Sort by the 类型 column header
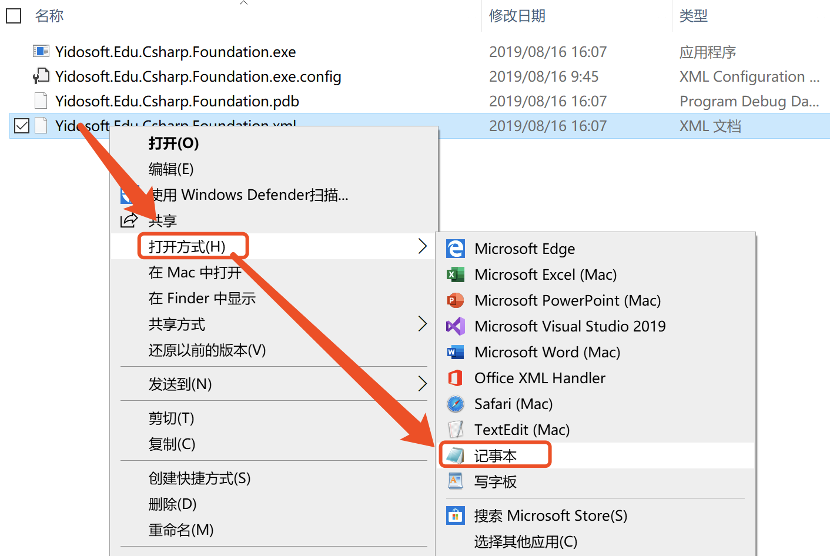830x556 pixels. point(693,15)
